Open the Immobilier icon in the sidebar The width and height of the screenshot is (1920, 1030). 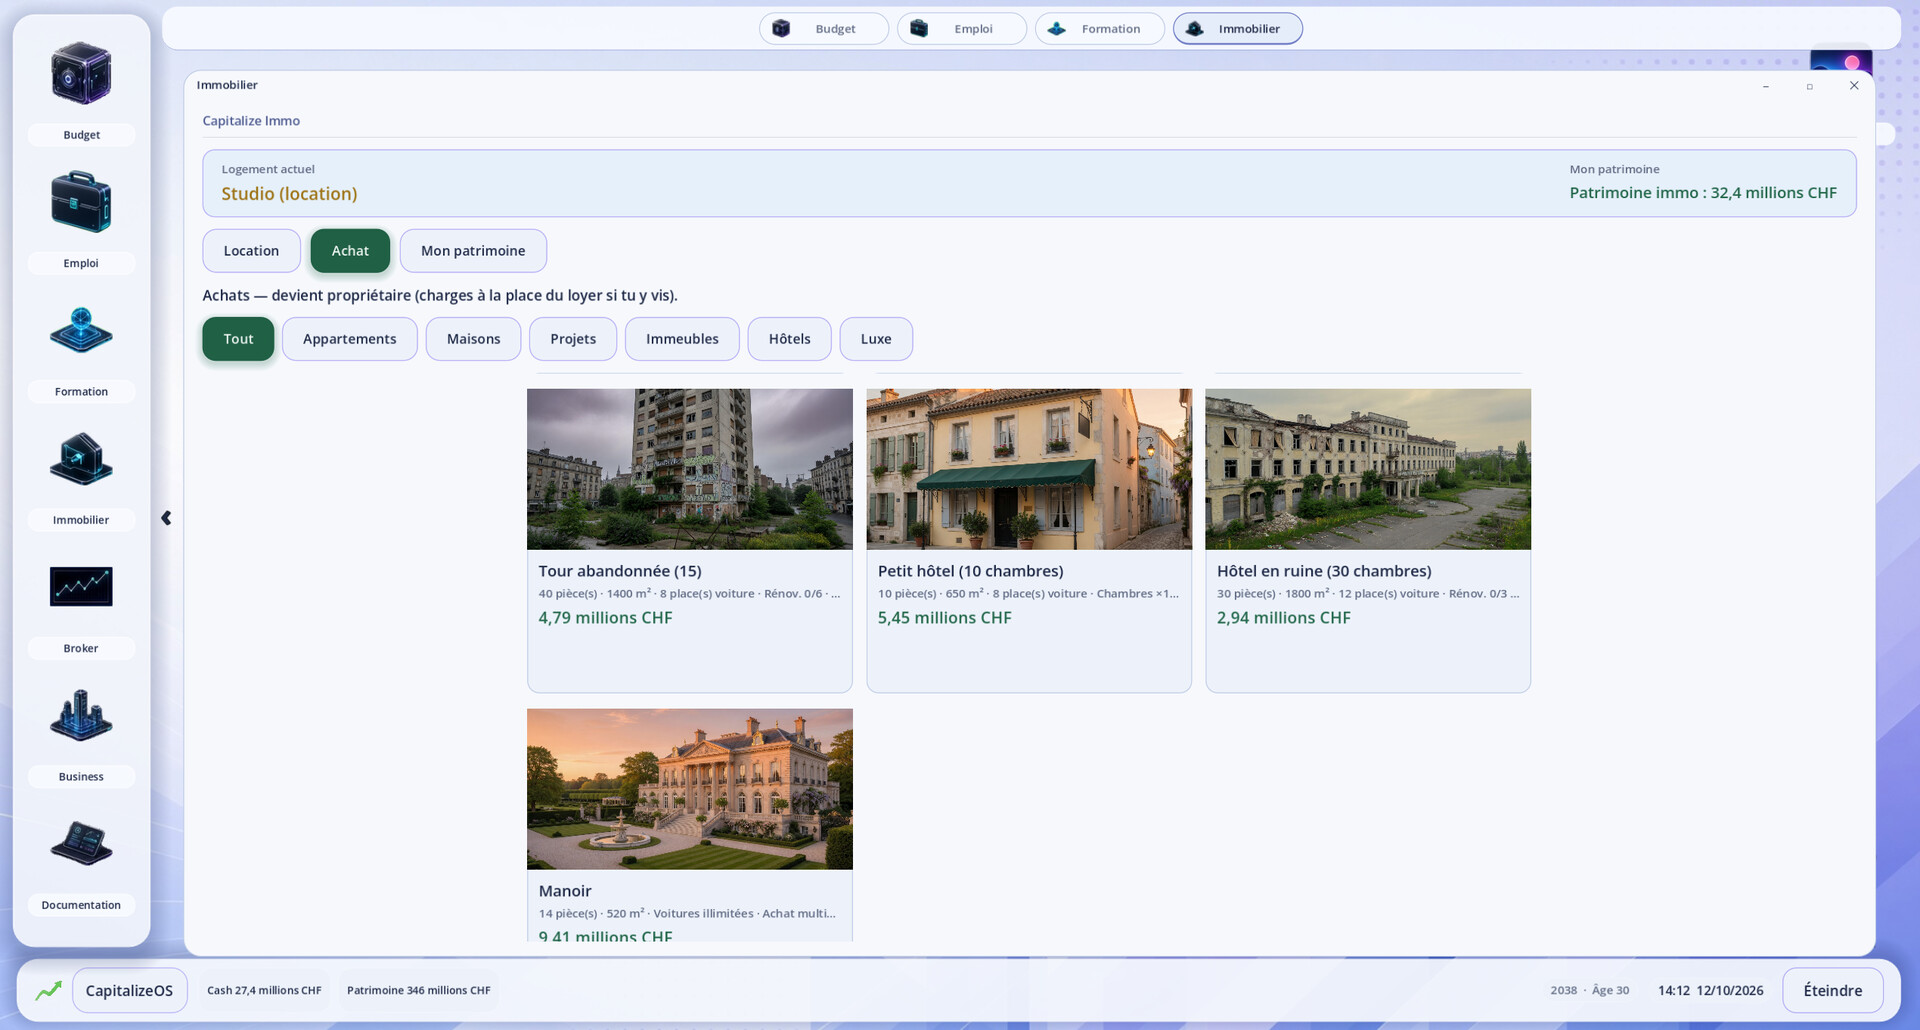(x=81, y=459)
